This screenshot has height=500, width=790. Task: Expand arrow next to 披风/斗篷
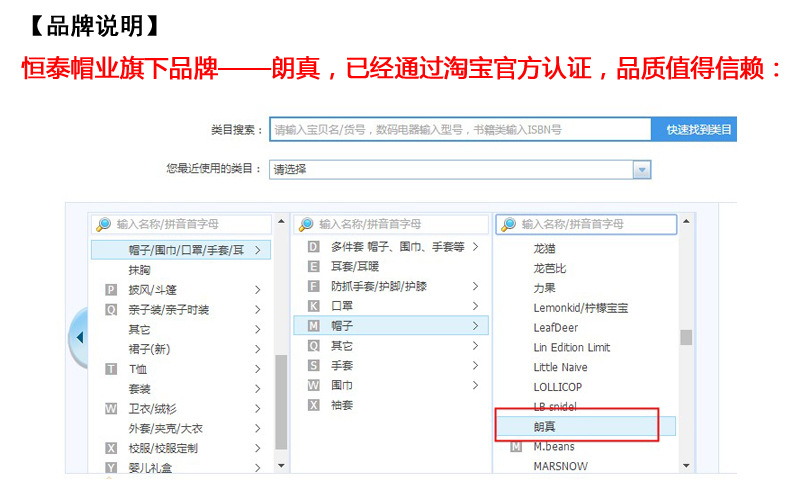(258, 290)
